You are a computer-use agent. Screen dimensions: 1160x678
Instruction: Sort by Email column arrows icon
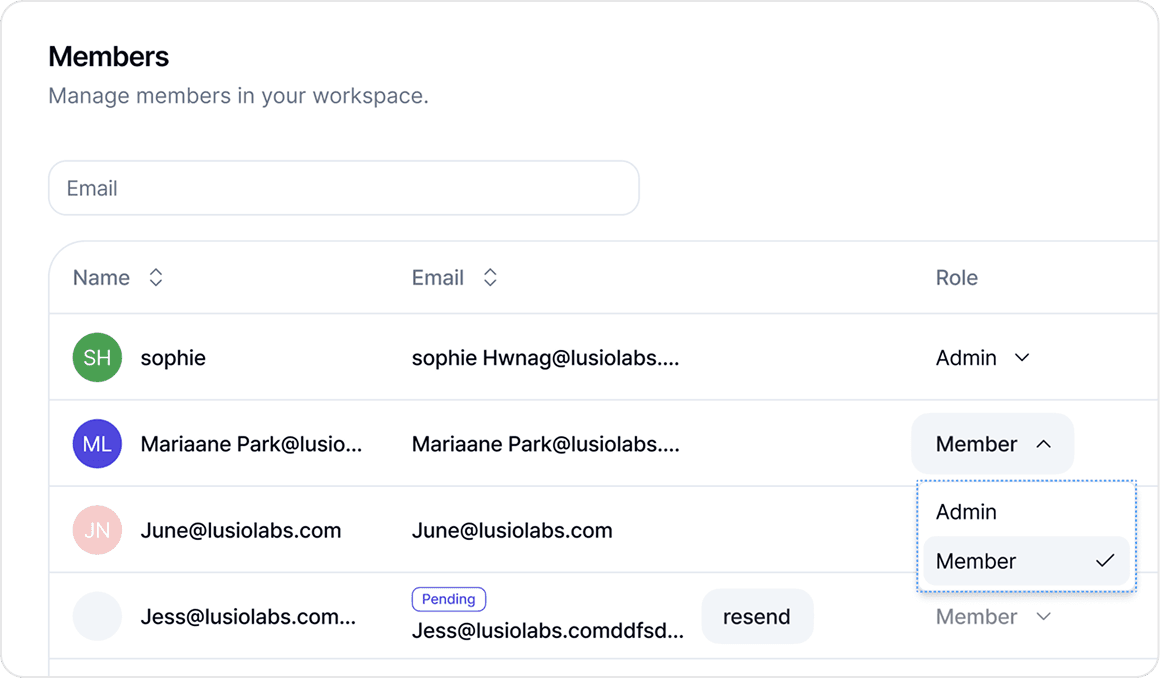pyautogui.click(x=490, y=278)
